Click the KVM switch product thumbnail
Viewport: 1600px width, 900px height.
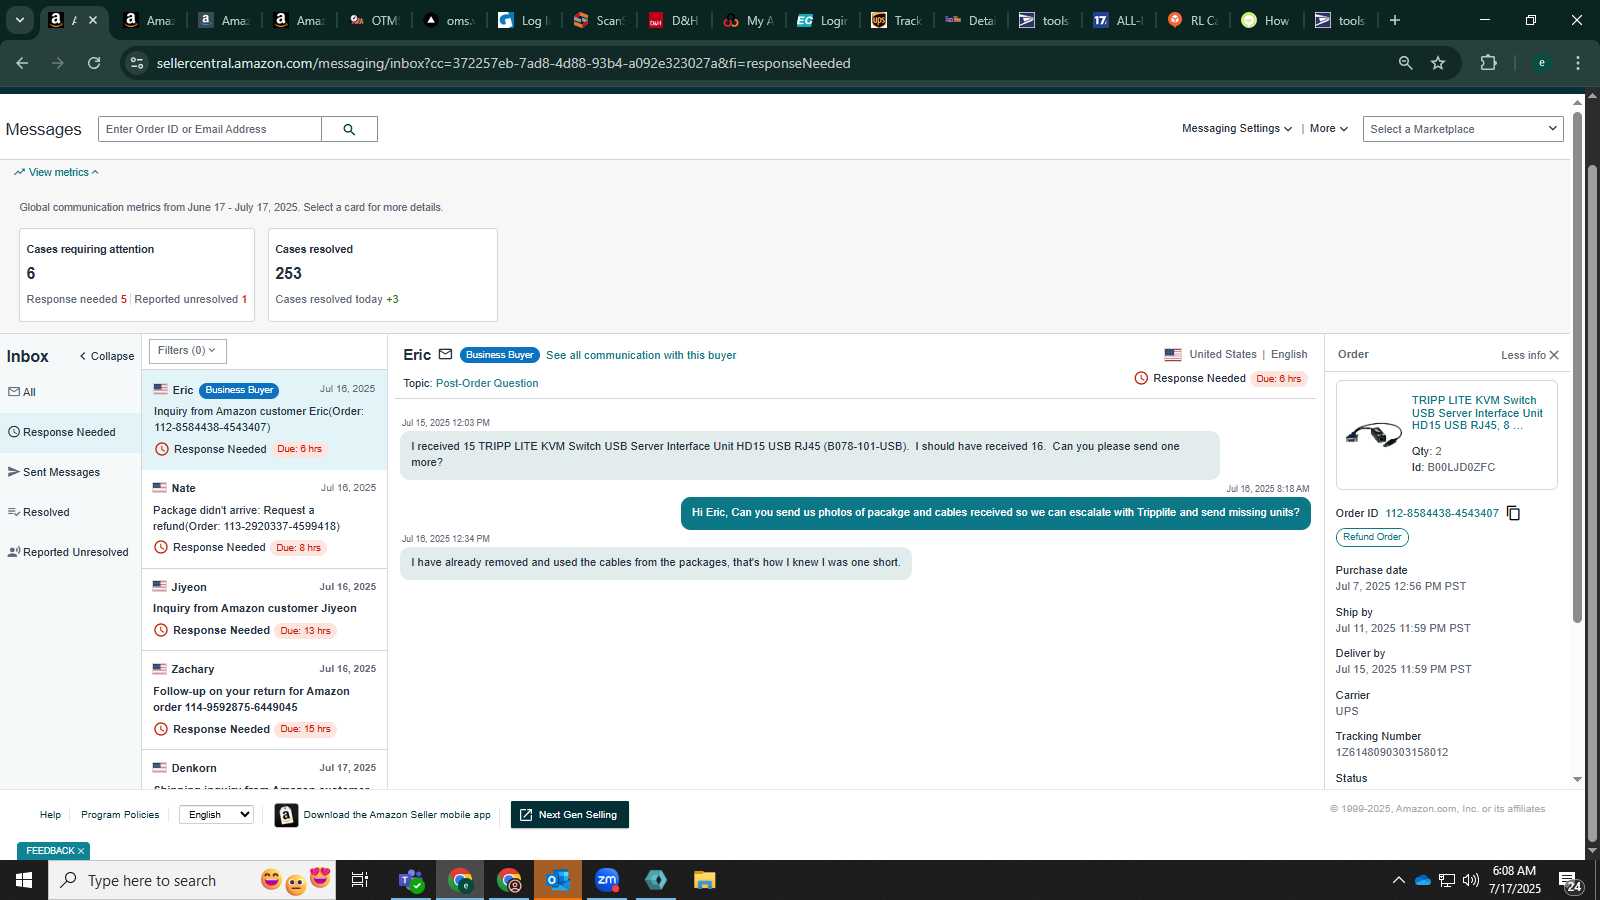[1373, 434]
